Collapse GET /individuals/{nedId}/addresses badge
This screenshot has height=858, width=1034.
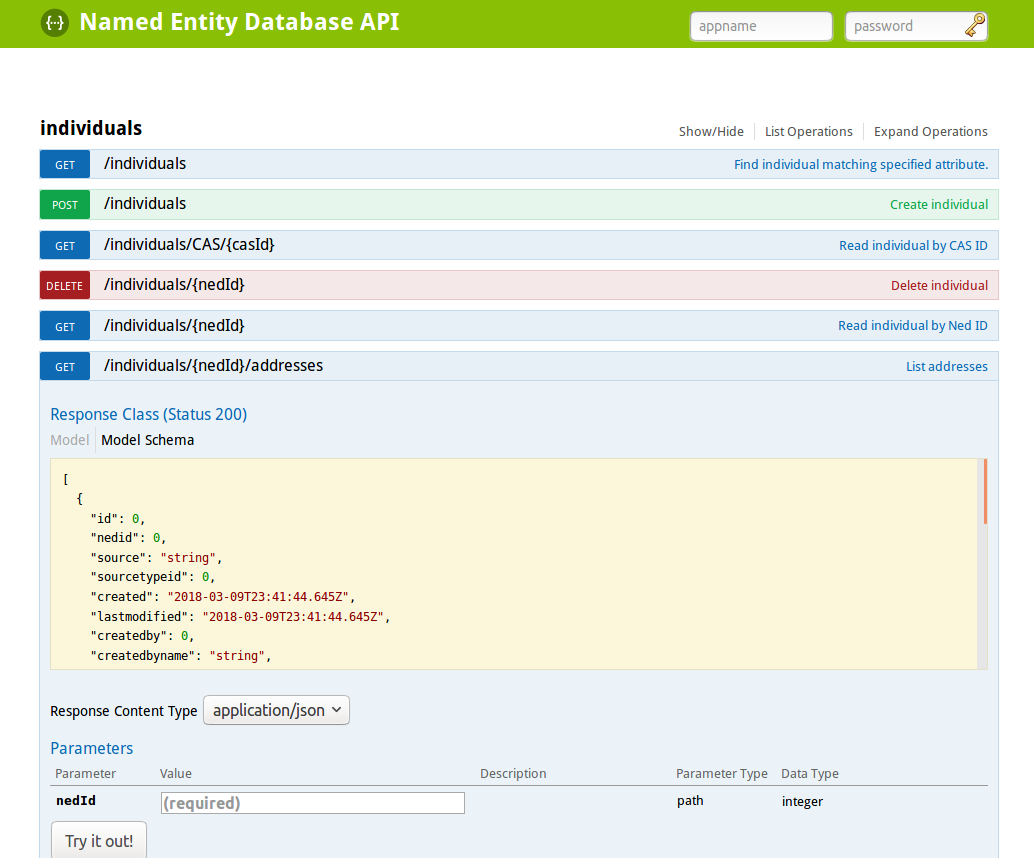click(65, 366)
